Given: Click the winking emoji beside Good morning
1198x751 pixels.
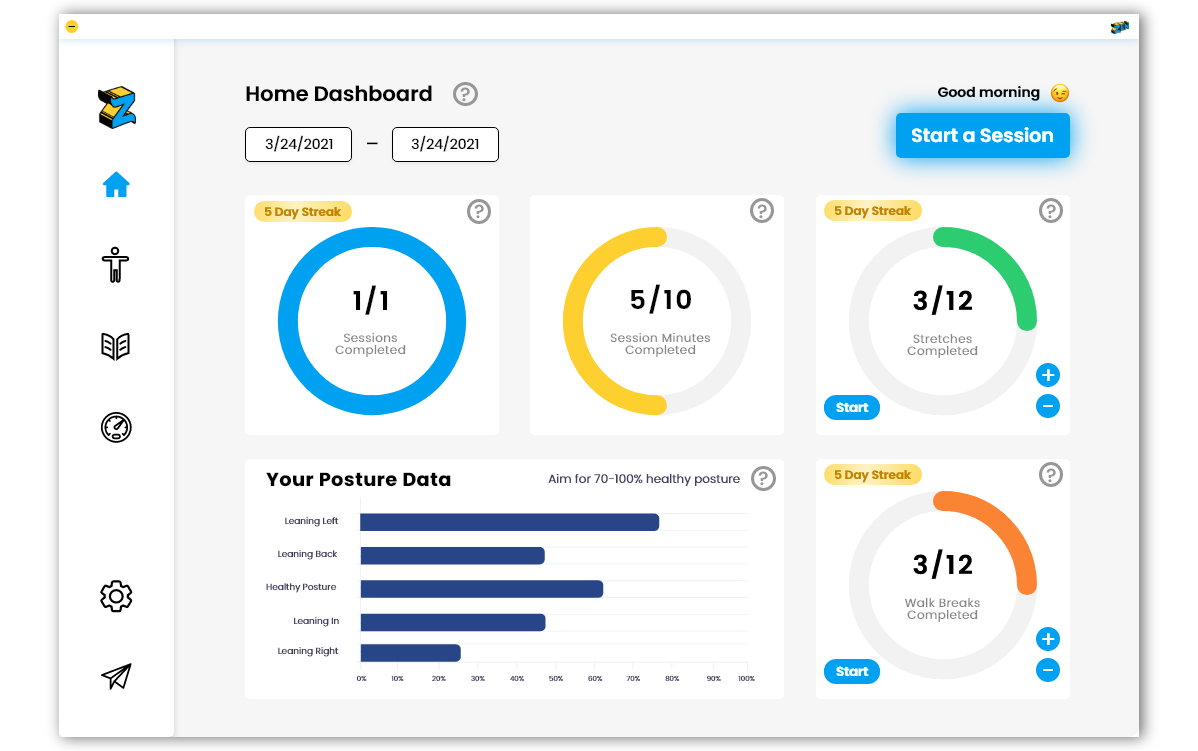Looking at the screenshot, I should point(1060,92).
